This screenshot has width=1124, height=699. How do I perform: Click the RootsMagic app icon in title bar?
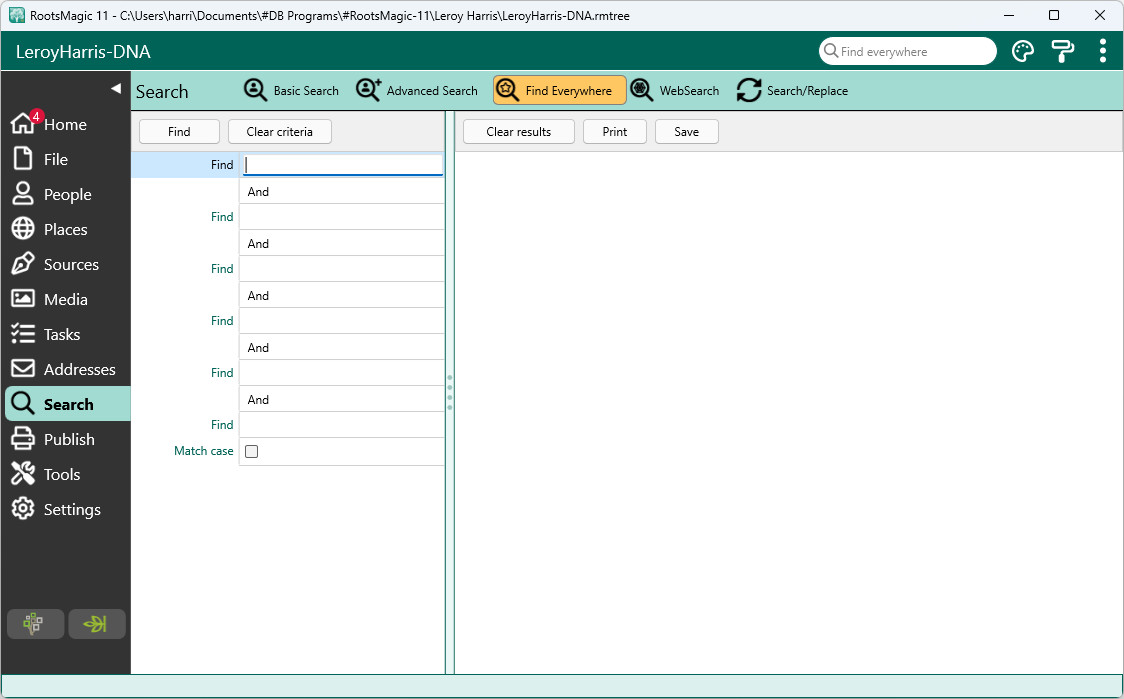[x=16, y=15]
